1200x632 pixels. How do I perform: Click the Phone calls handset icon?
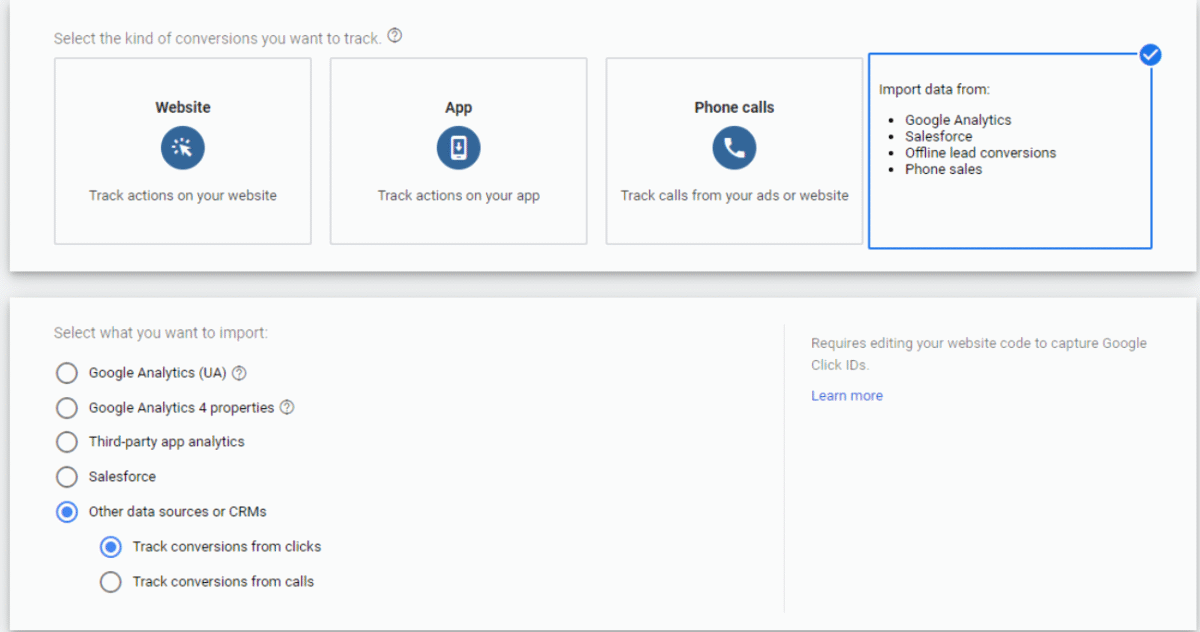click(734, 149)
